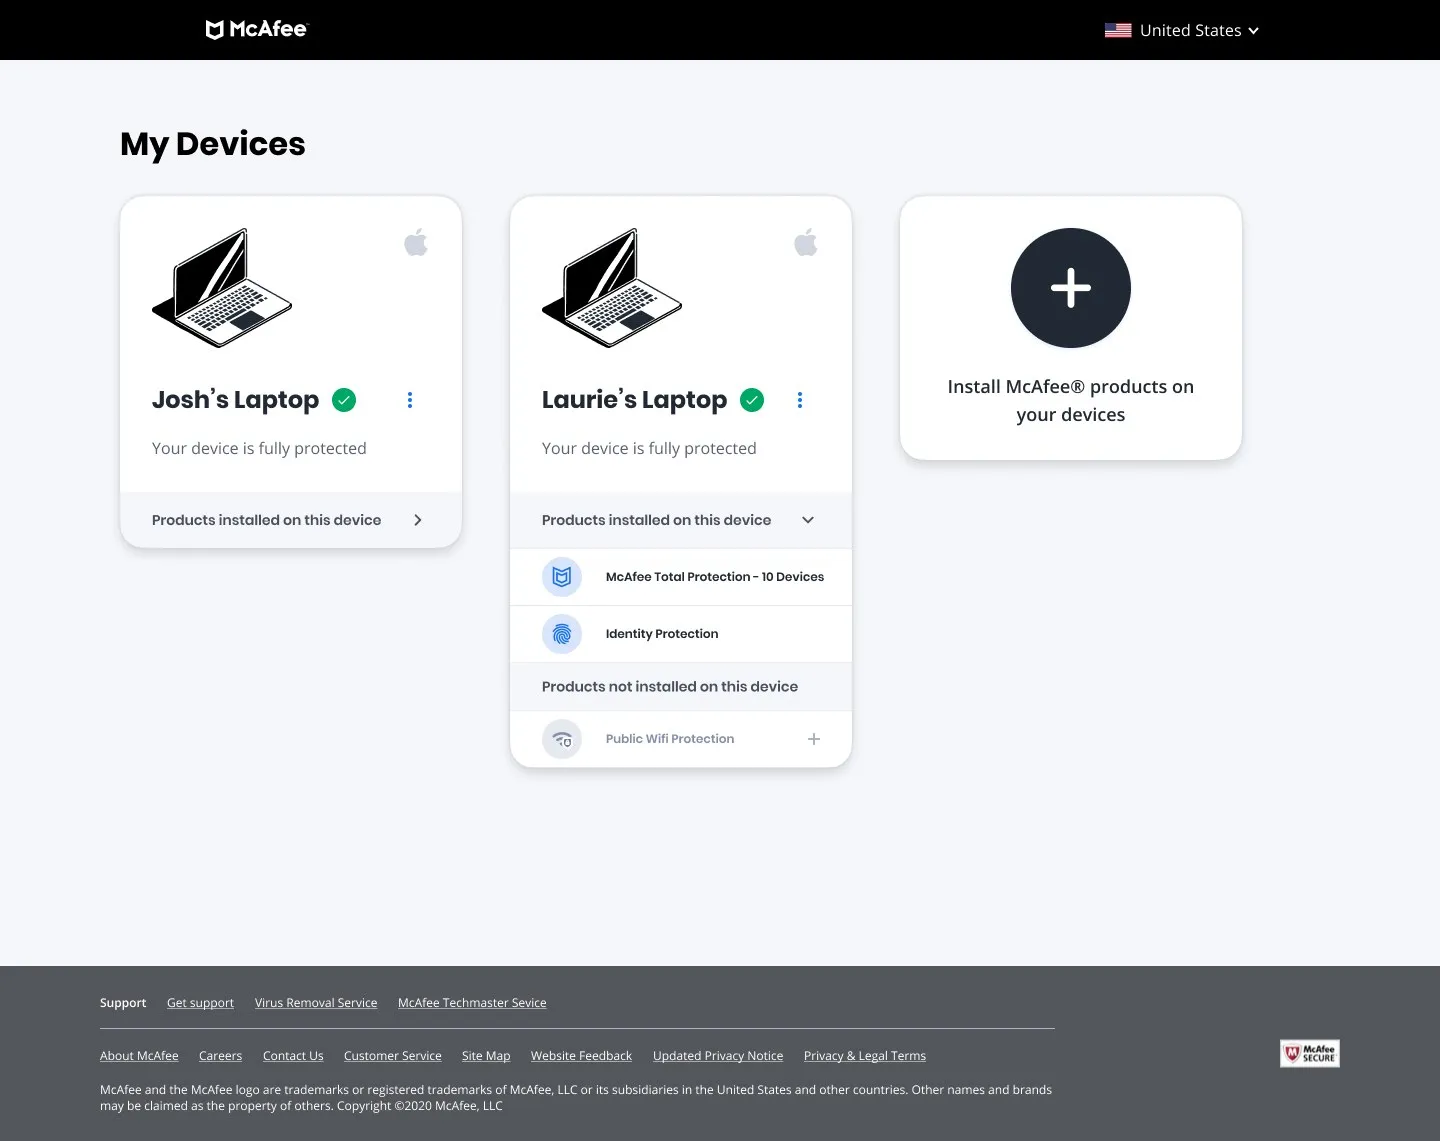1440x1141 pixels.
Task: Collapse products installed on Laurie's Laptop
Action: click(x=681, y=520)
